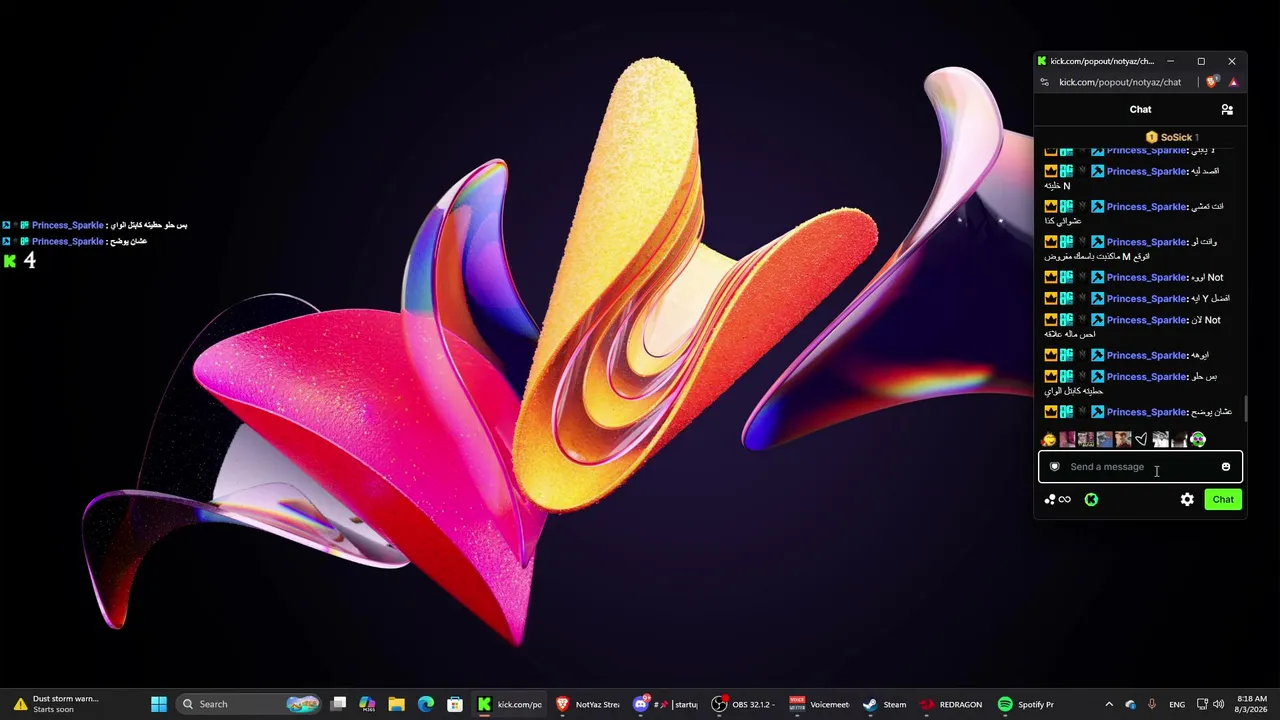1280x720 pixels.
Task: Minimize the Kick chat popout window
Action: click(x=1170, y=61)
